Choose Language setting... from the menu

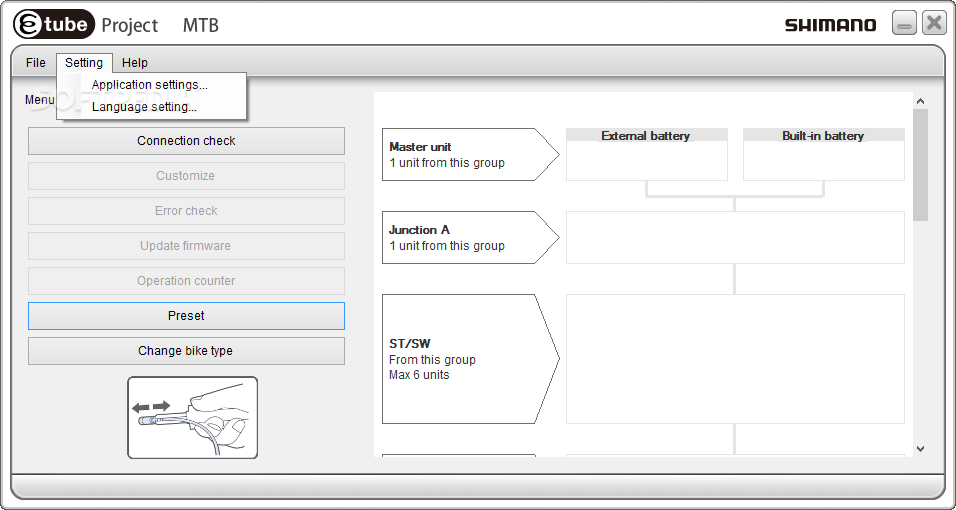[x=144, y=107]
